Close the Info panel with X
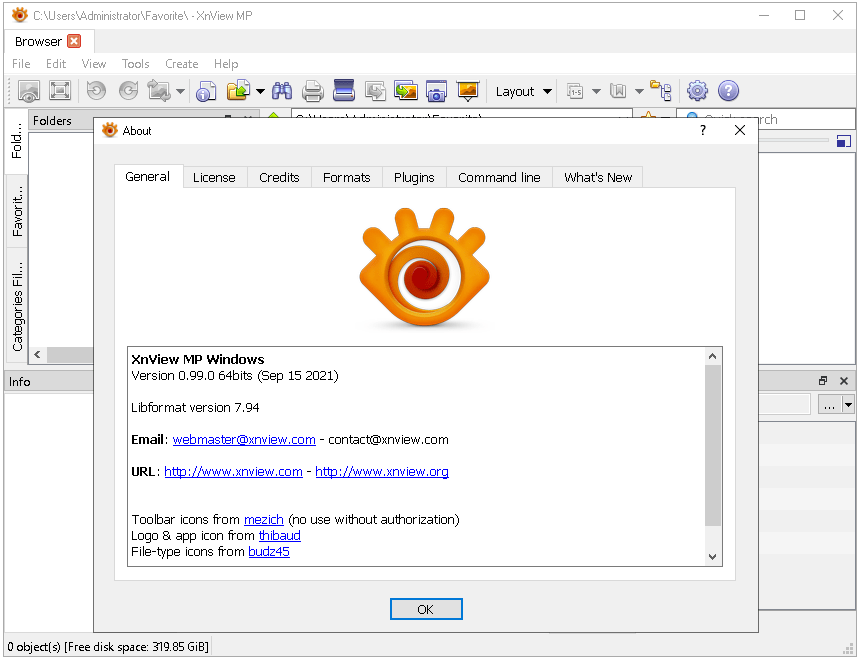Image resolution: width=860 pixels, height=659 pixels. pos(844,380)
